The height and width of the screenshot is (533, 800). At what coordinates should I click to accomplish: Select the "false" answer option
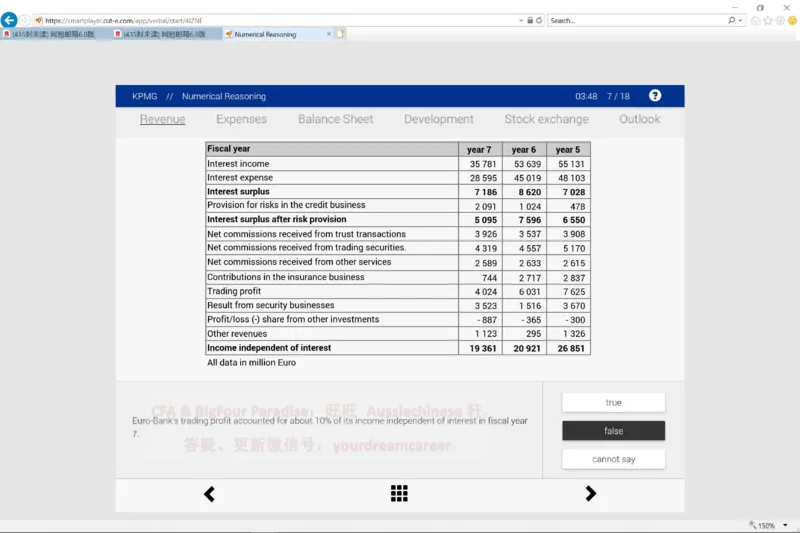613,431
